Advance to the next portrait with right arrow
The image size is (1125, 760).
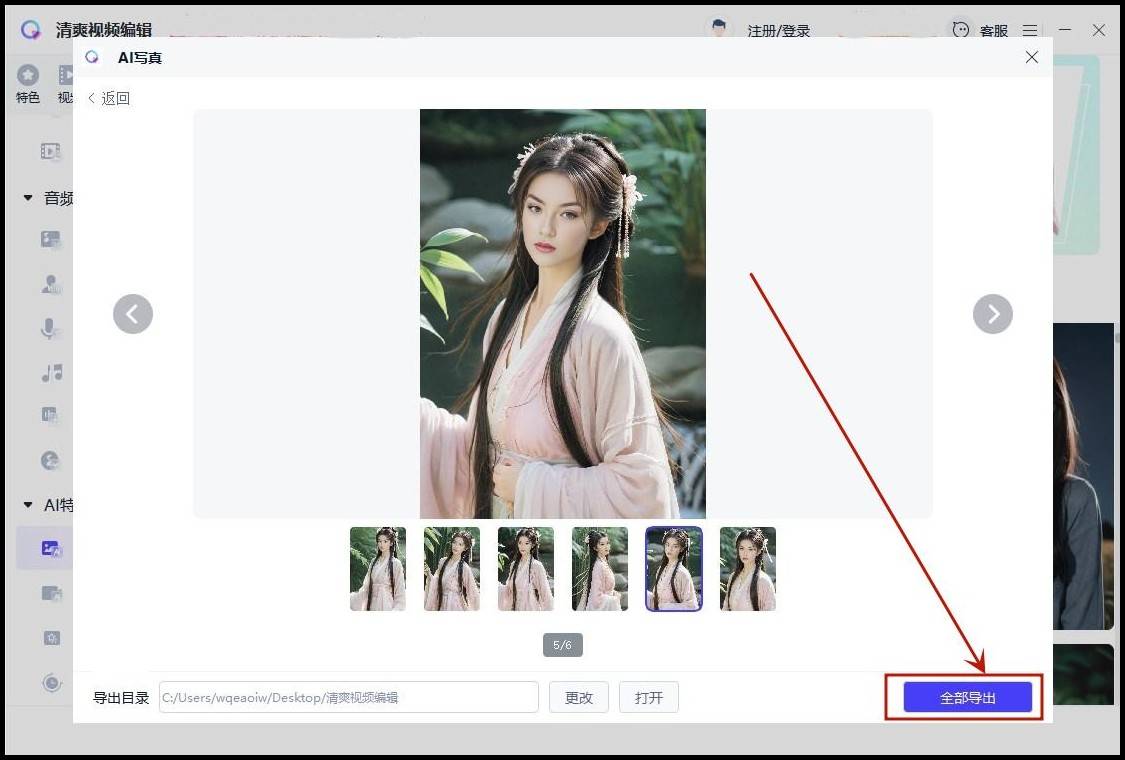click(992, 314)
